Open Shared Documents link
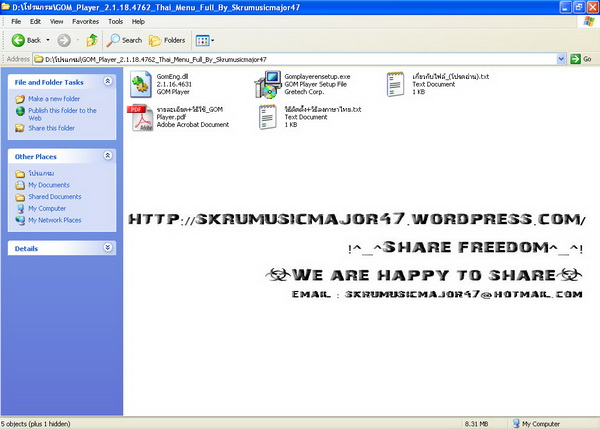Screen dimensions: 600x430 point(55,197)
